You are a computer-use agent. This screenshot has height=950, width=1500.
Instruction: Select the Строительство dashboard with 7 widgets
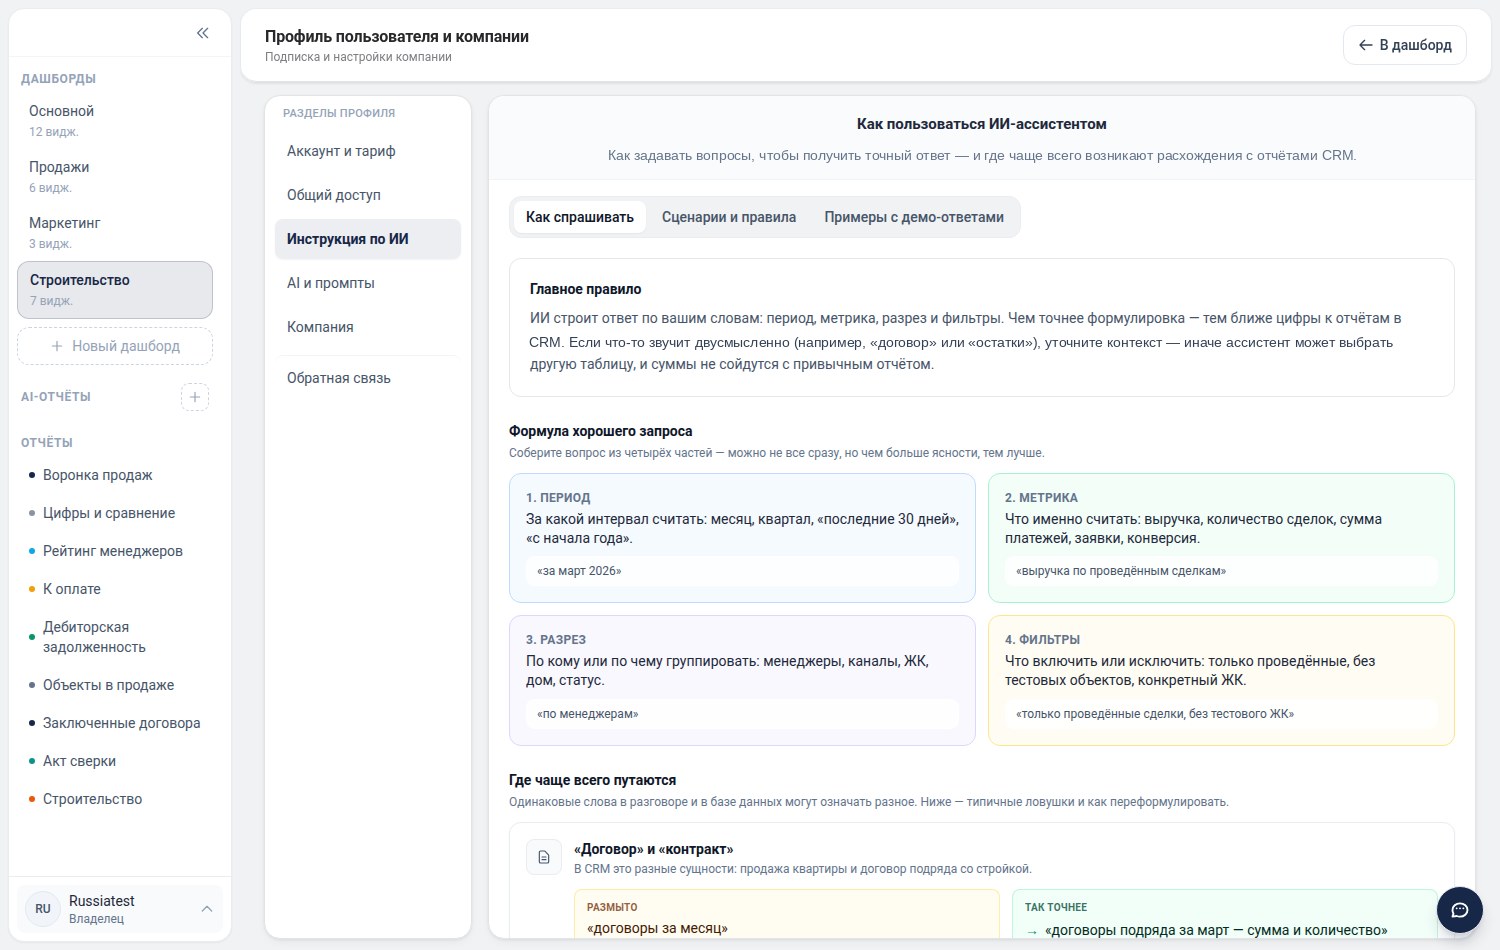pos(115,290)
